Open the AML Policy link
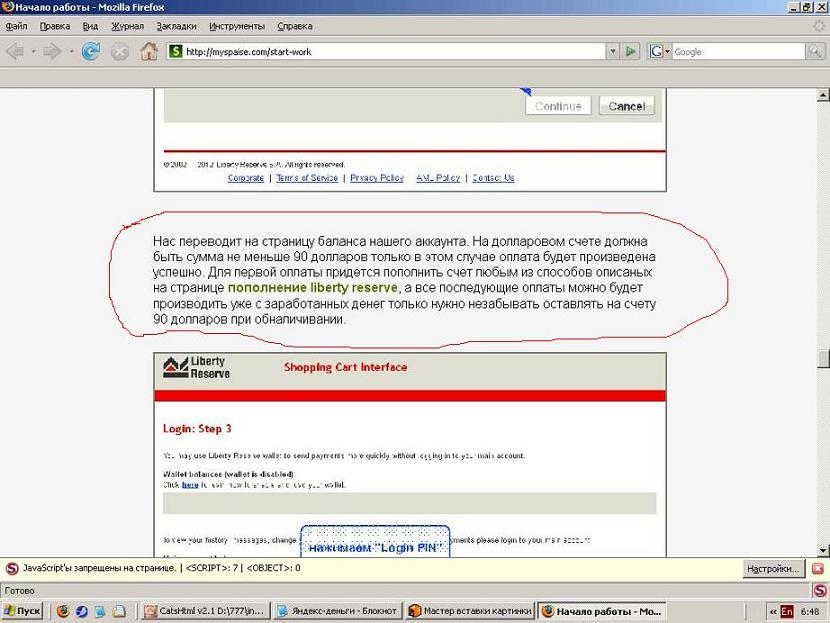The image size is (830, 623). [438, 178]
